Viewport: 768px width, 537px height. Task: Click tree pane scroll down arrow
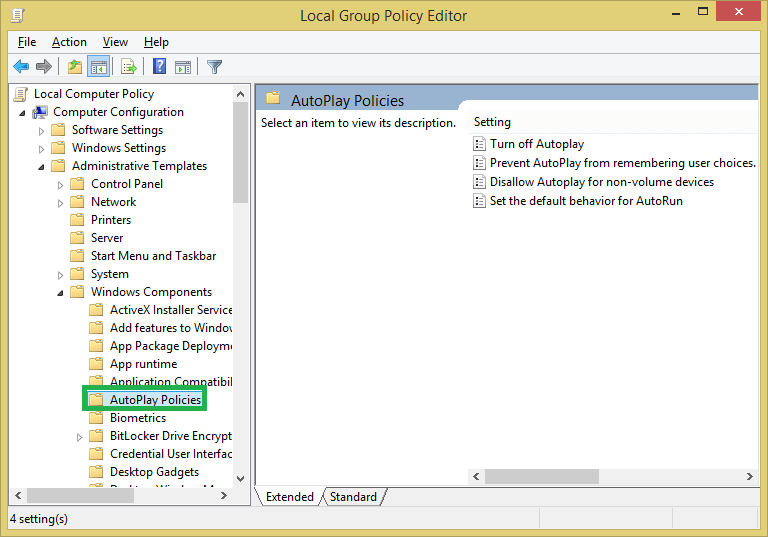point(240,479)
